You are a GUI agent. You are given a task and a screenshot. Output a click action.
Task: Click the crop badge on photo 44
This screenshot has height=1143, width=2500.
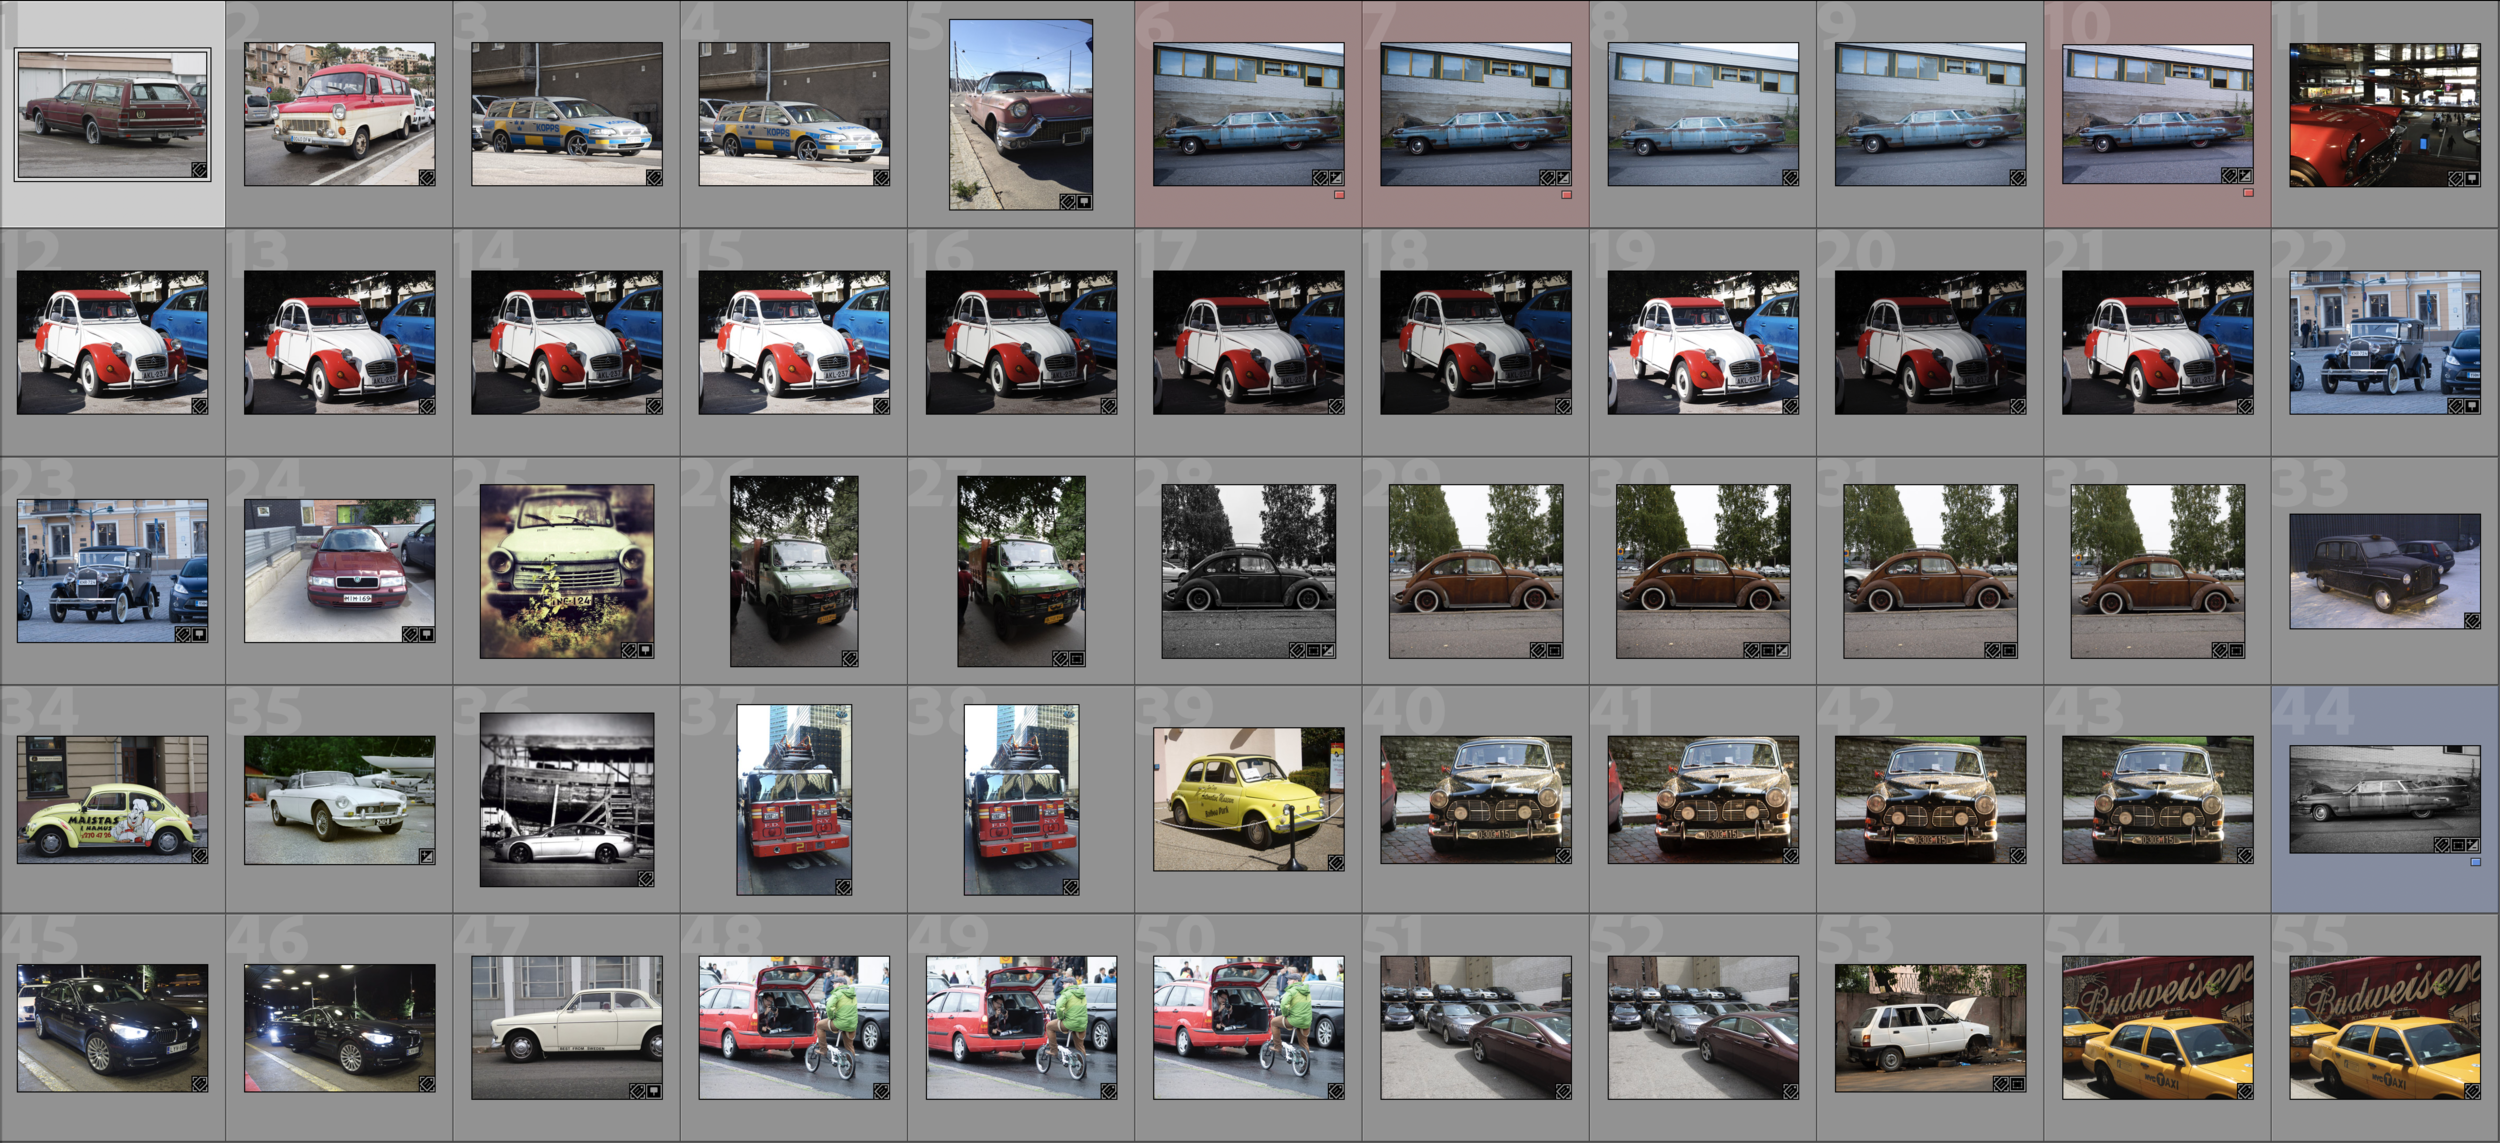click(x=2457, y=845)
